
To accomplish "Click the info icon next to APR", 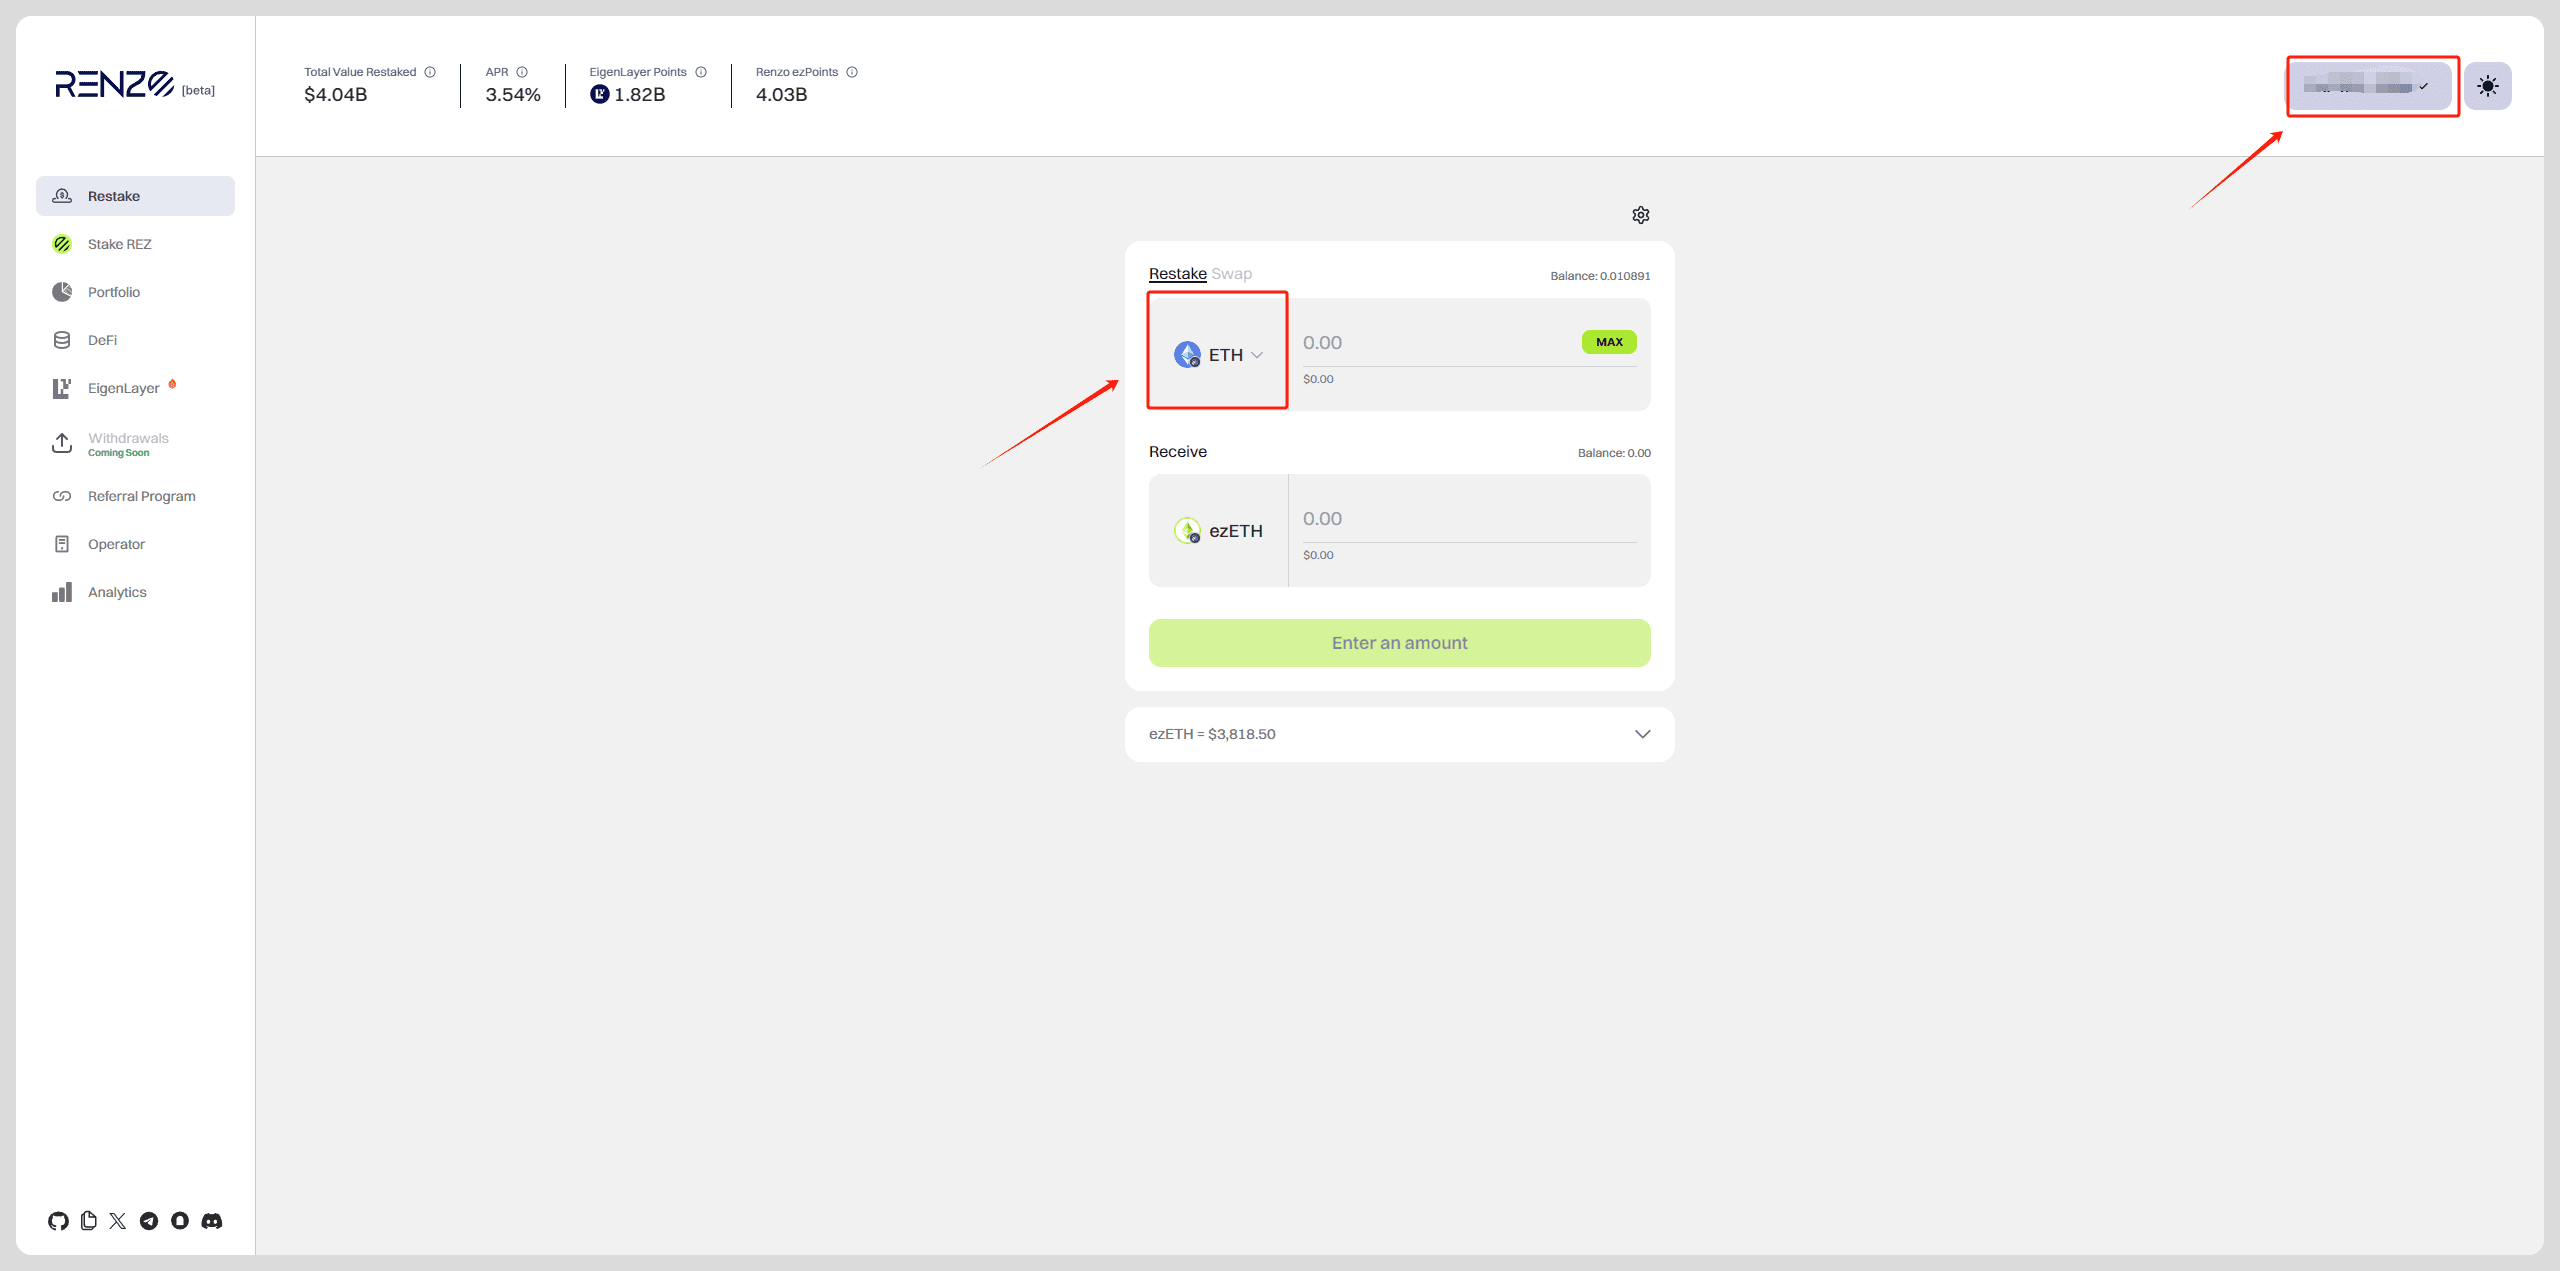I will (522, 72).
